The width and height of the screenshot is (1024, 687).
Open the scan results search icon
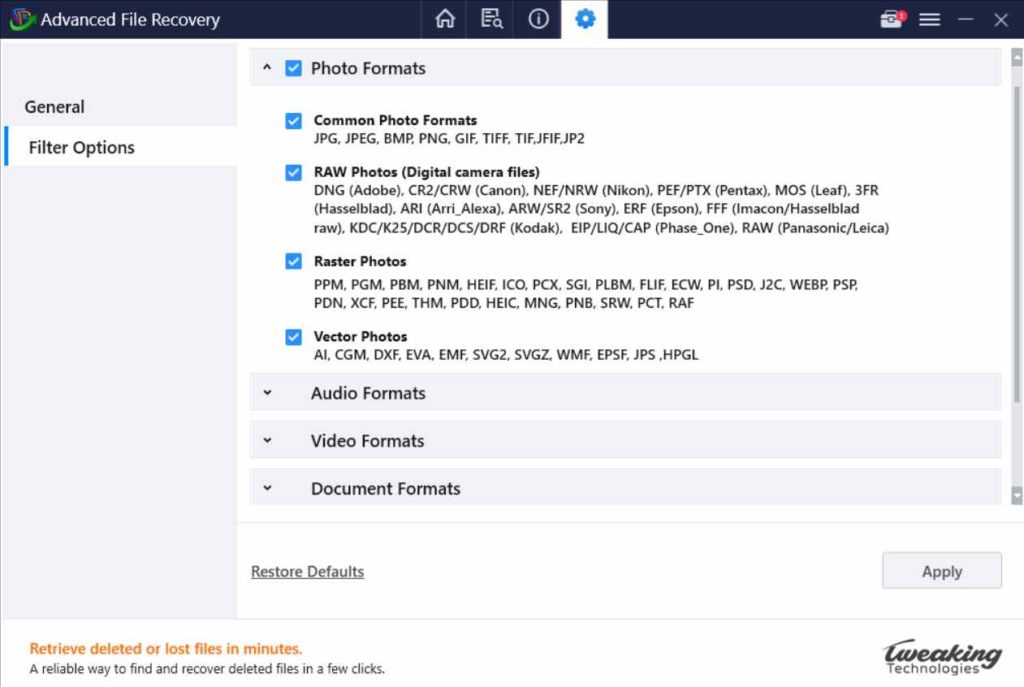[x=491, y=19]
